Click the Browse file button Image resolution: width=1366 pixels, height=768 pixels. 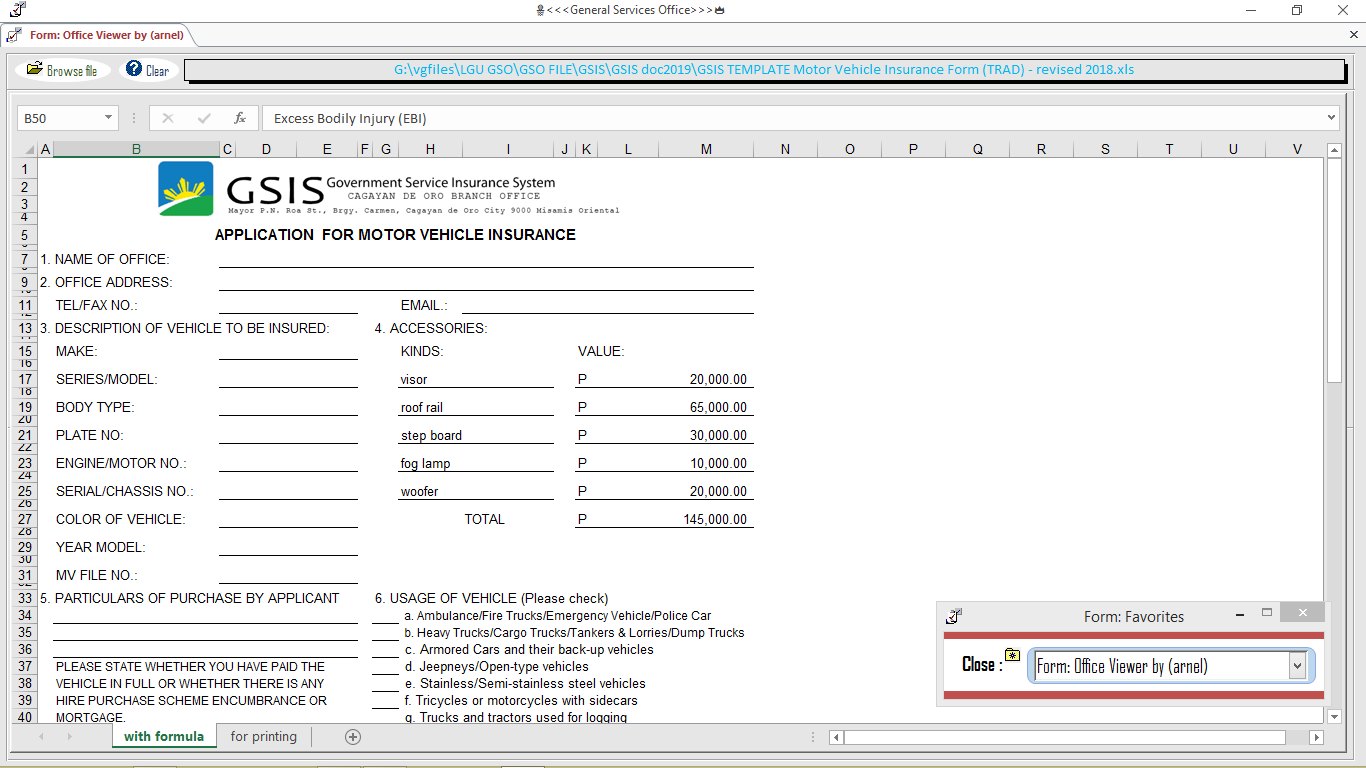point(62,70)
